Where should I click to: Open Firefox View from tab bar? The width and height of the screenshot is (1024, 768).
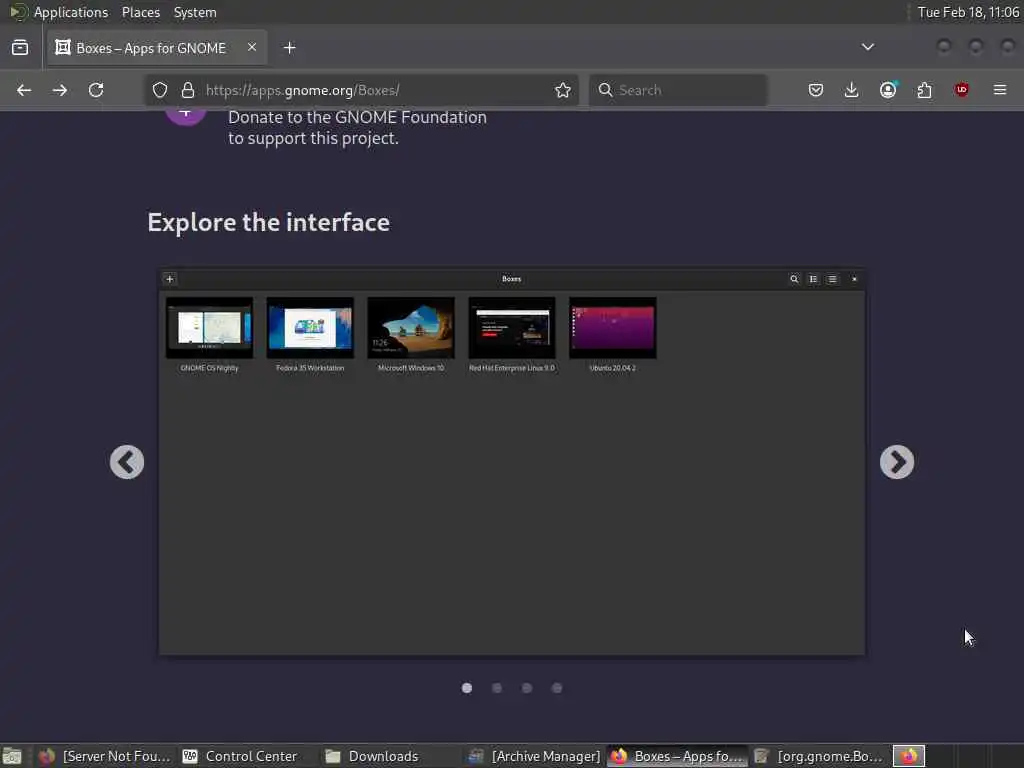coord(20,48)
